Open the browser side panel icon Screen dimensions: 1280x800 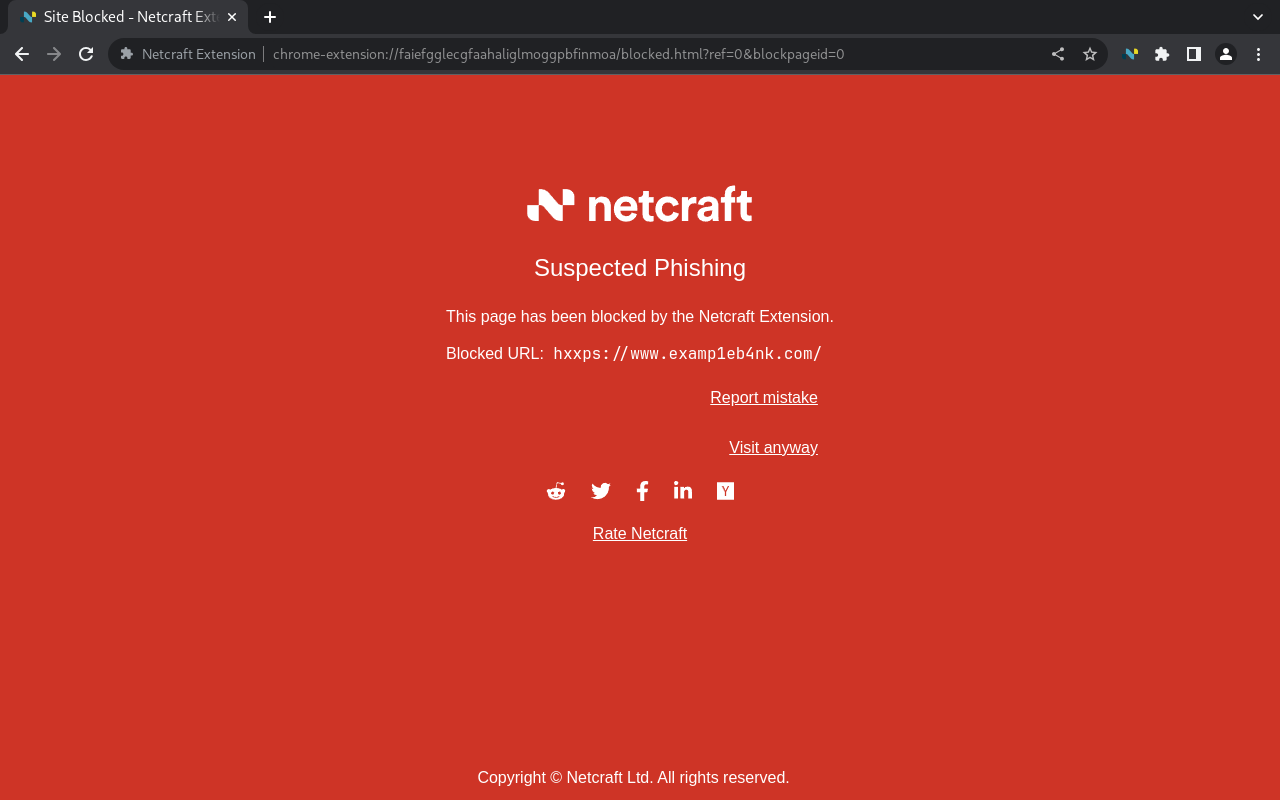(x=1193, y=53)
